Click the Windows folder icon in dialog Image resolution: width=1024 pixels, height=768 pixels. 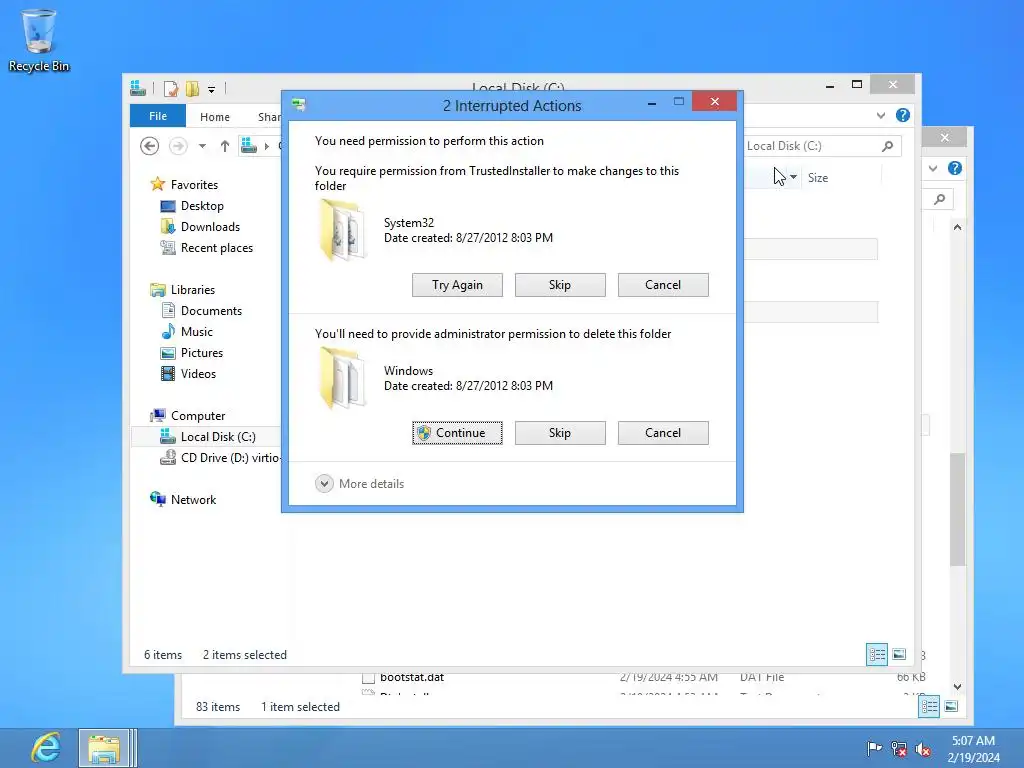342,379
